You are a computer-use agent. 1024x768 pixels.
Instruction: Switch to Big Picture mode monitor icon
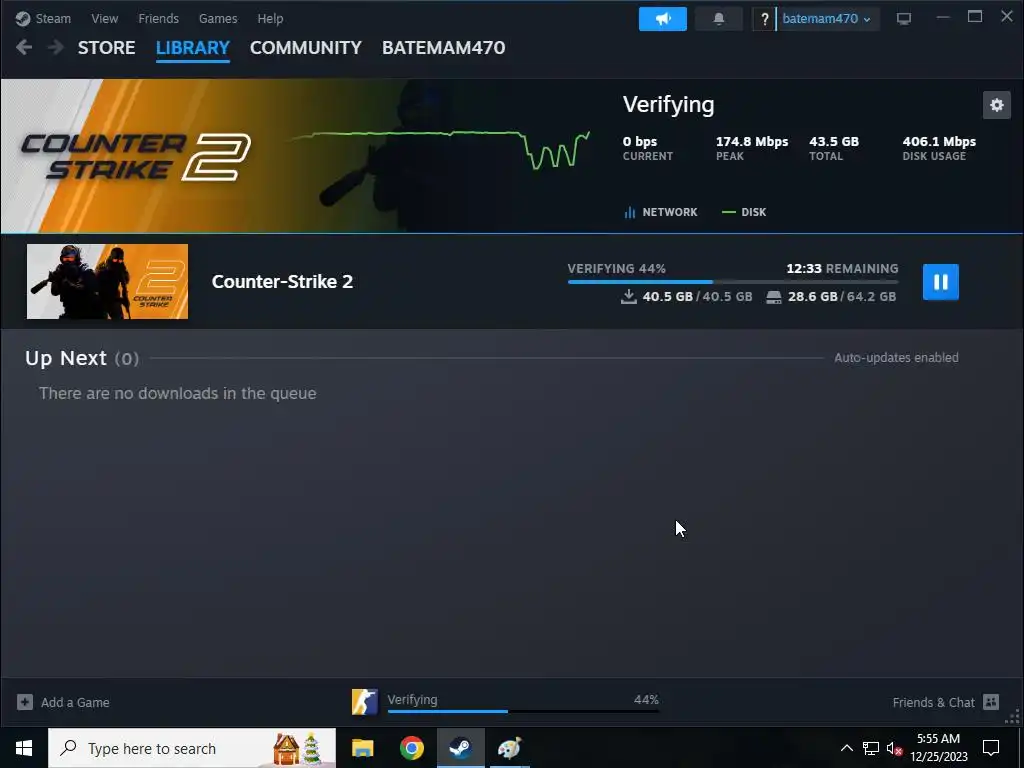pyautogui.click(x=904, y=19)
